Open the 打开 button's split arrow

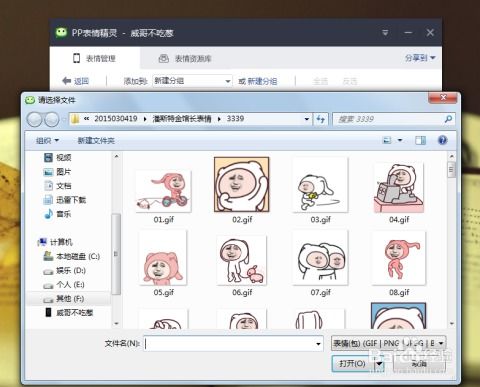point(379,364)
